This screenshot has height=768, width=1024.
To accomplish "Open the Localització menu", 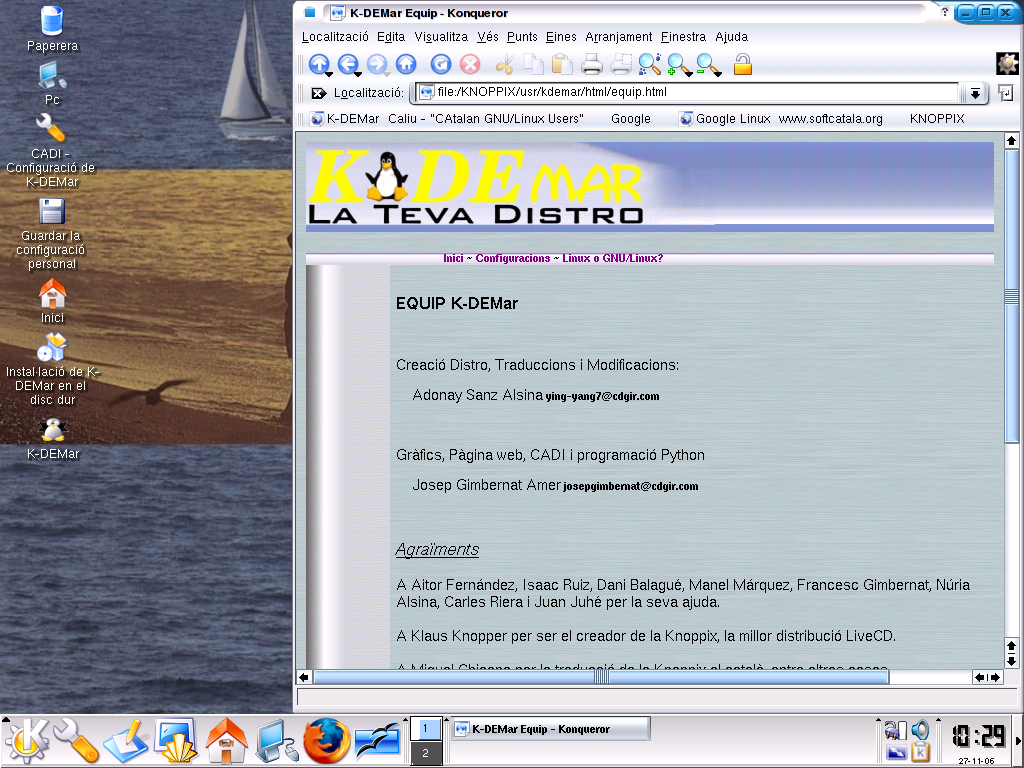I will [335, 37].
